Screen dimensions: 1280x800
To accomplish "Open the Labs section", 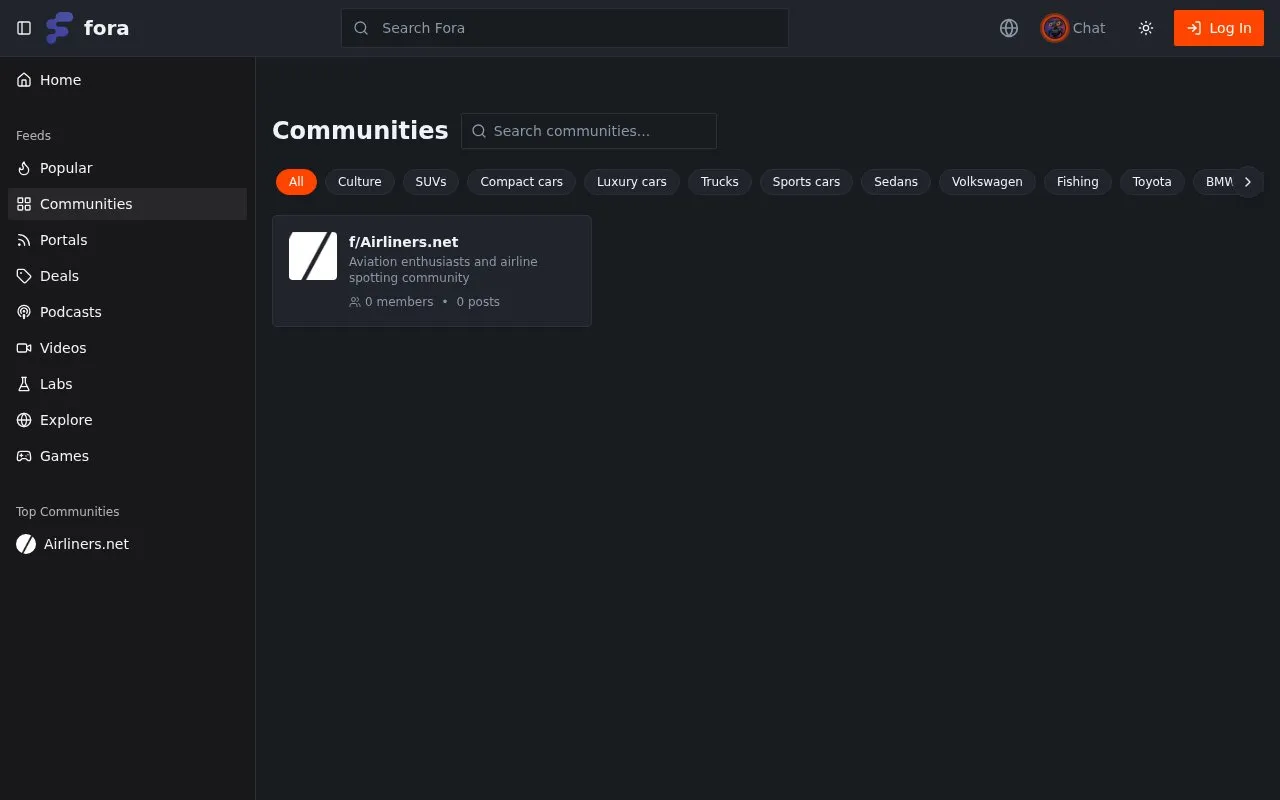I will coord(127,384).
